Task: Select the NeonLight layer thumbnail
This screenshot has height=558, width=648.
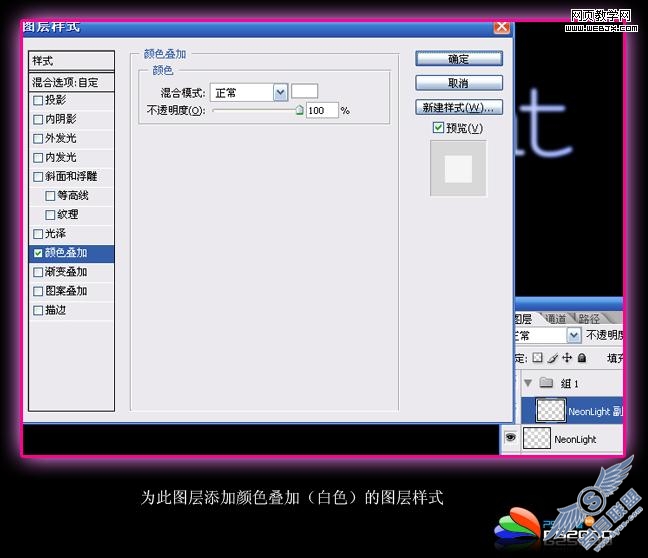Action: (x=537, y=438)
